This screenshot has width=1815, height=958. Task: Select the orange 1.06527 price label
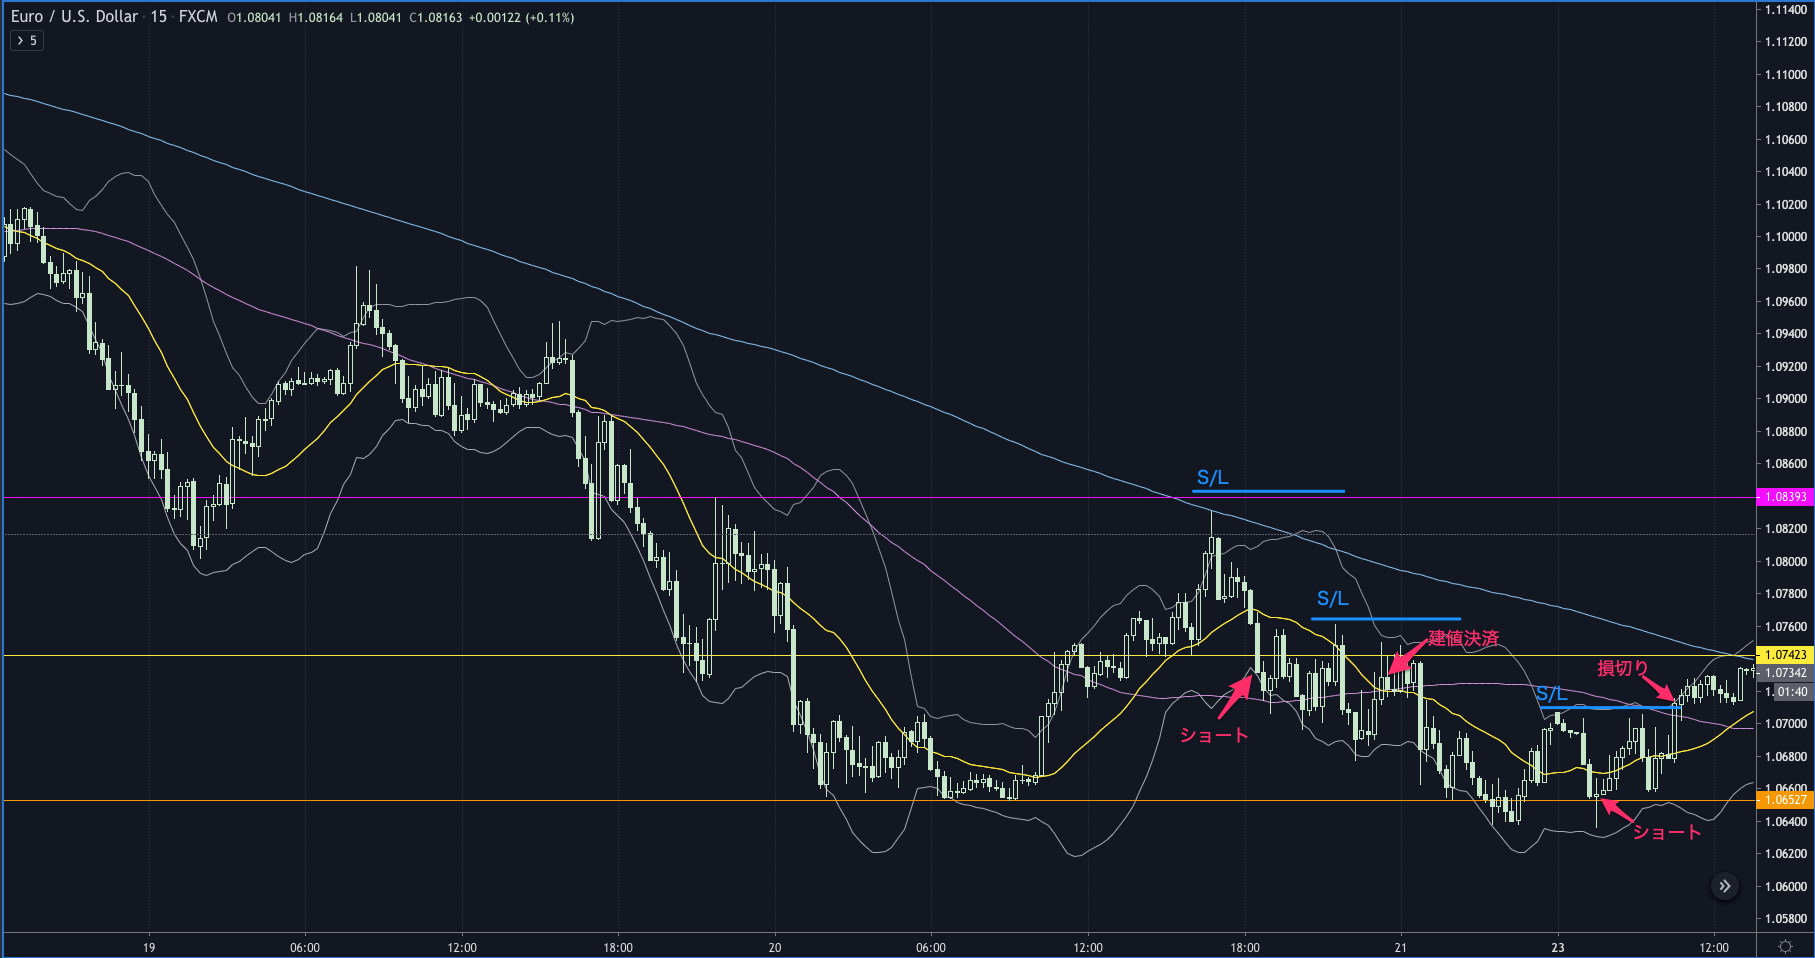coord(1785,800)
